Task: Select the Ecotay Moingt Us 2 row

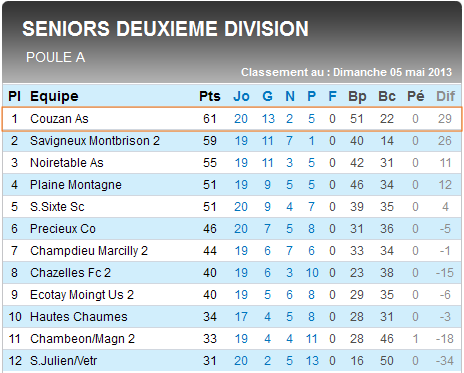Action: pos(232,295)
